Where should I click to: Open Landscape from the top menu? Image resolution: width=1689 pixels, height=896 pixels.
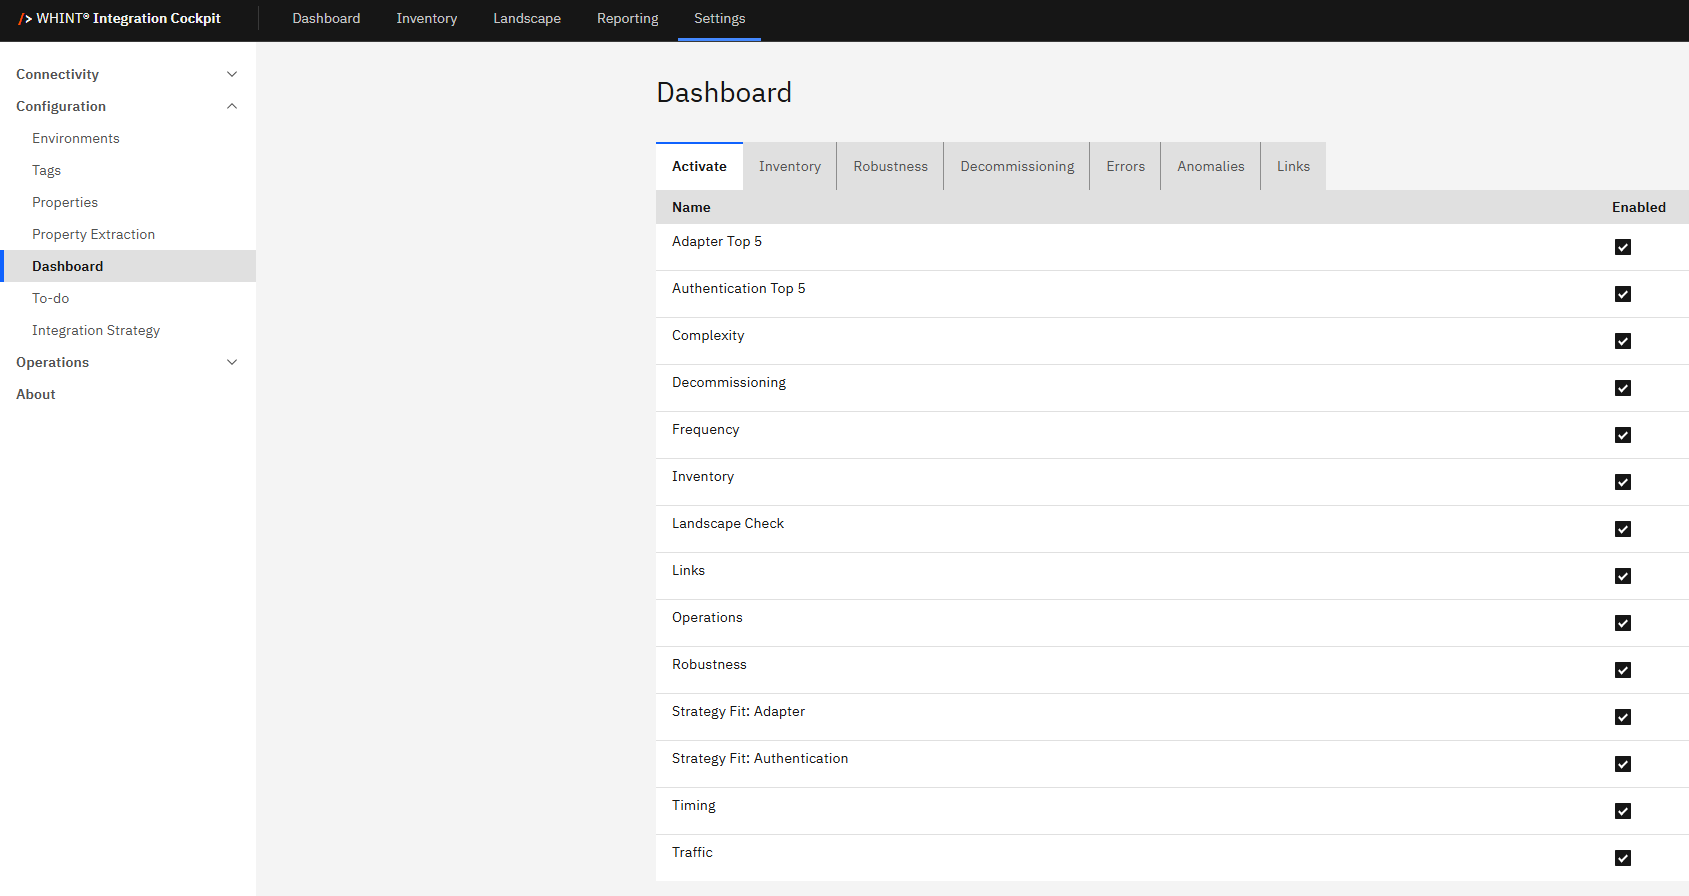point(526,19)
